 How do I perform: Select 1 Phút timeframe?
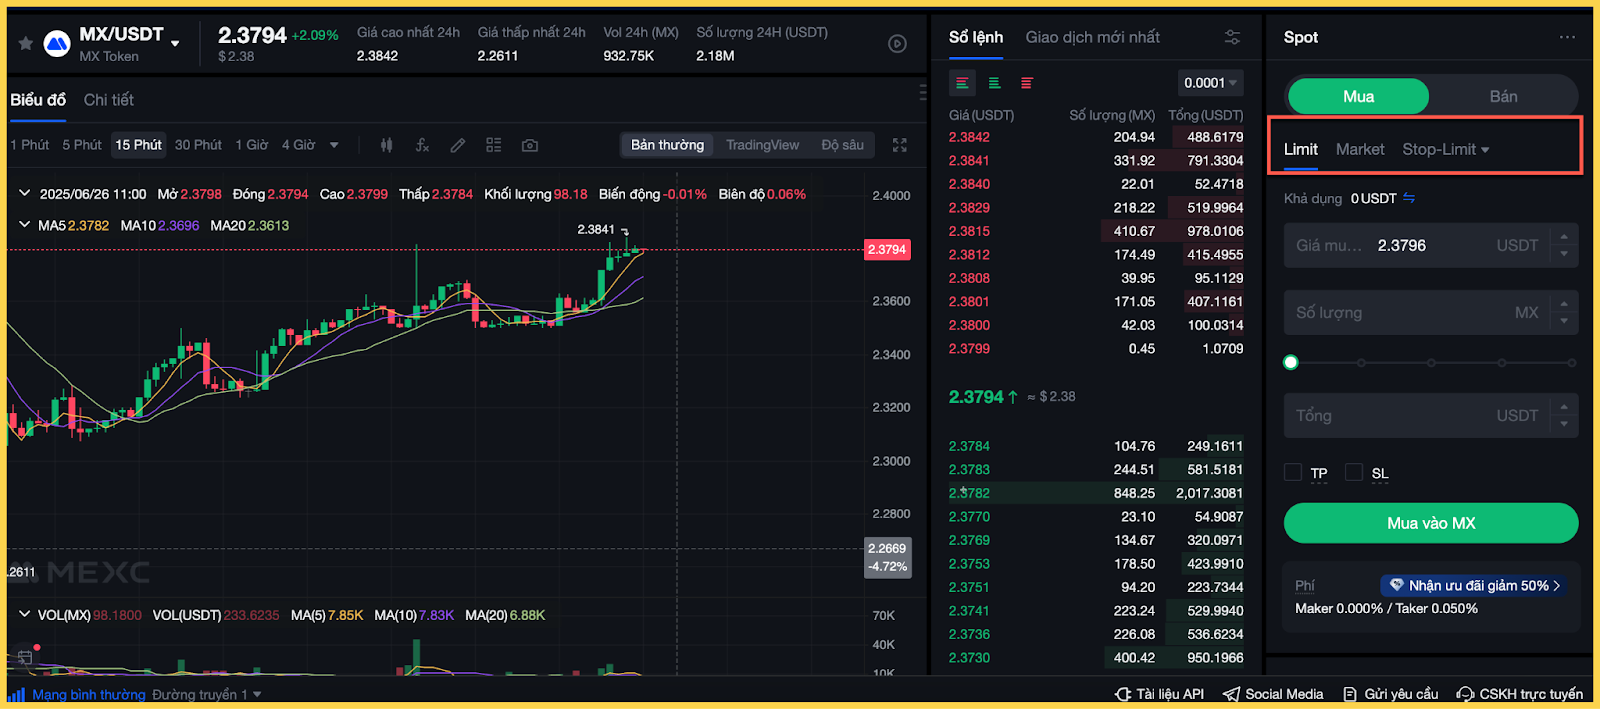click(29, 145)
